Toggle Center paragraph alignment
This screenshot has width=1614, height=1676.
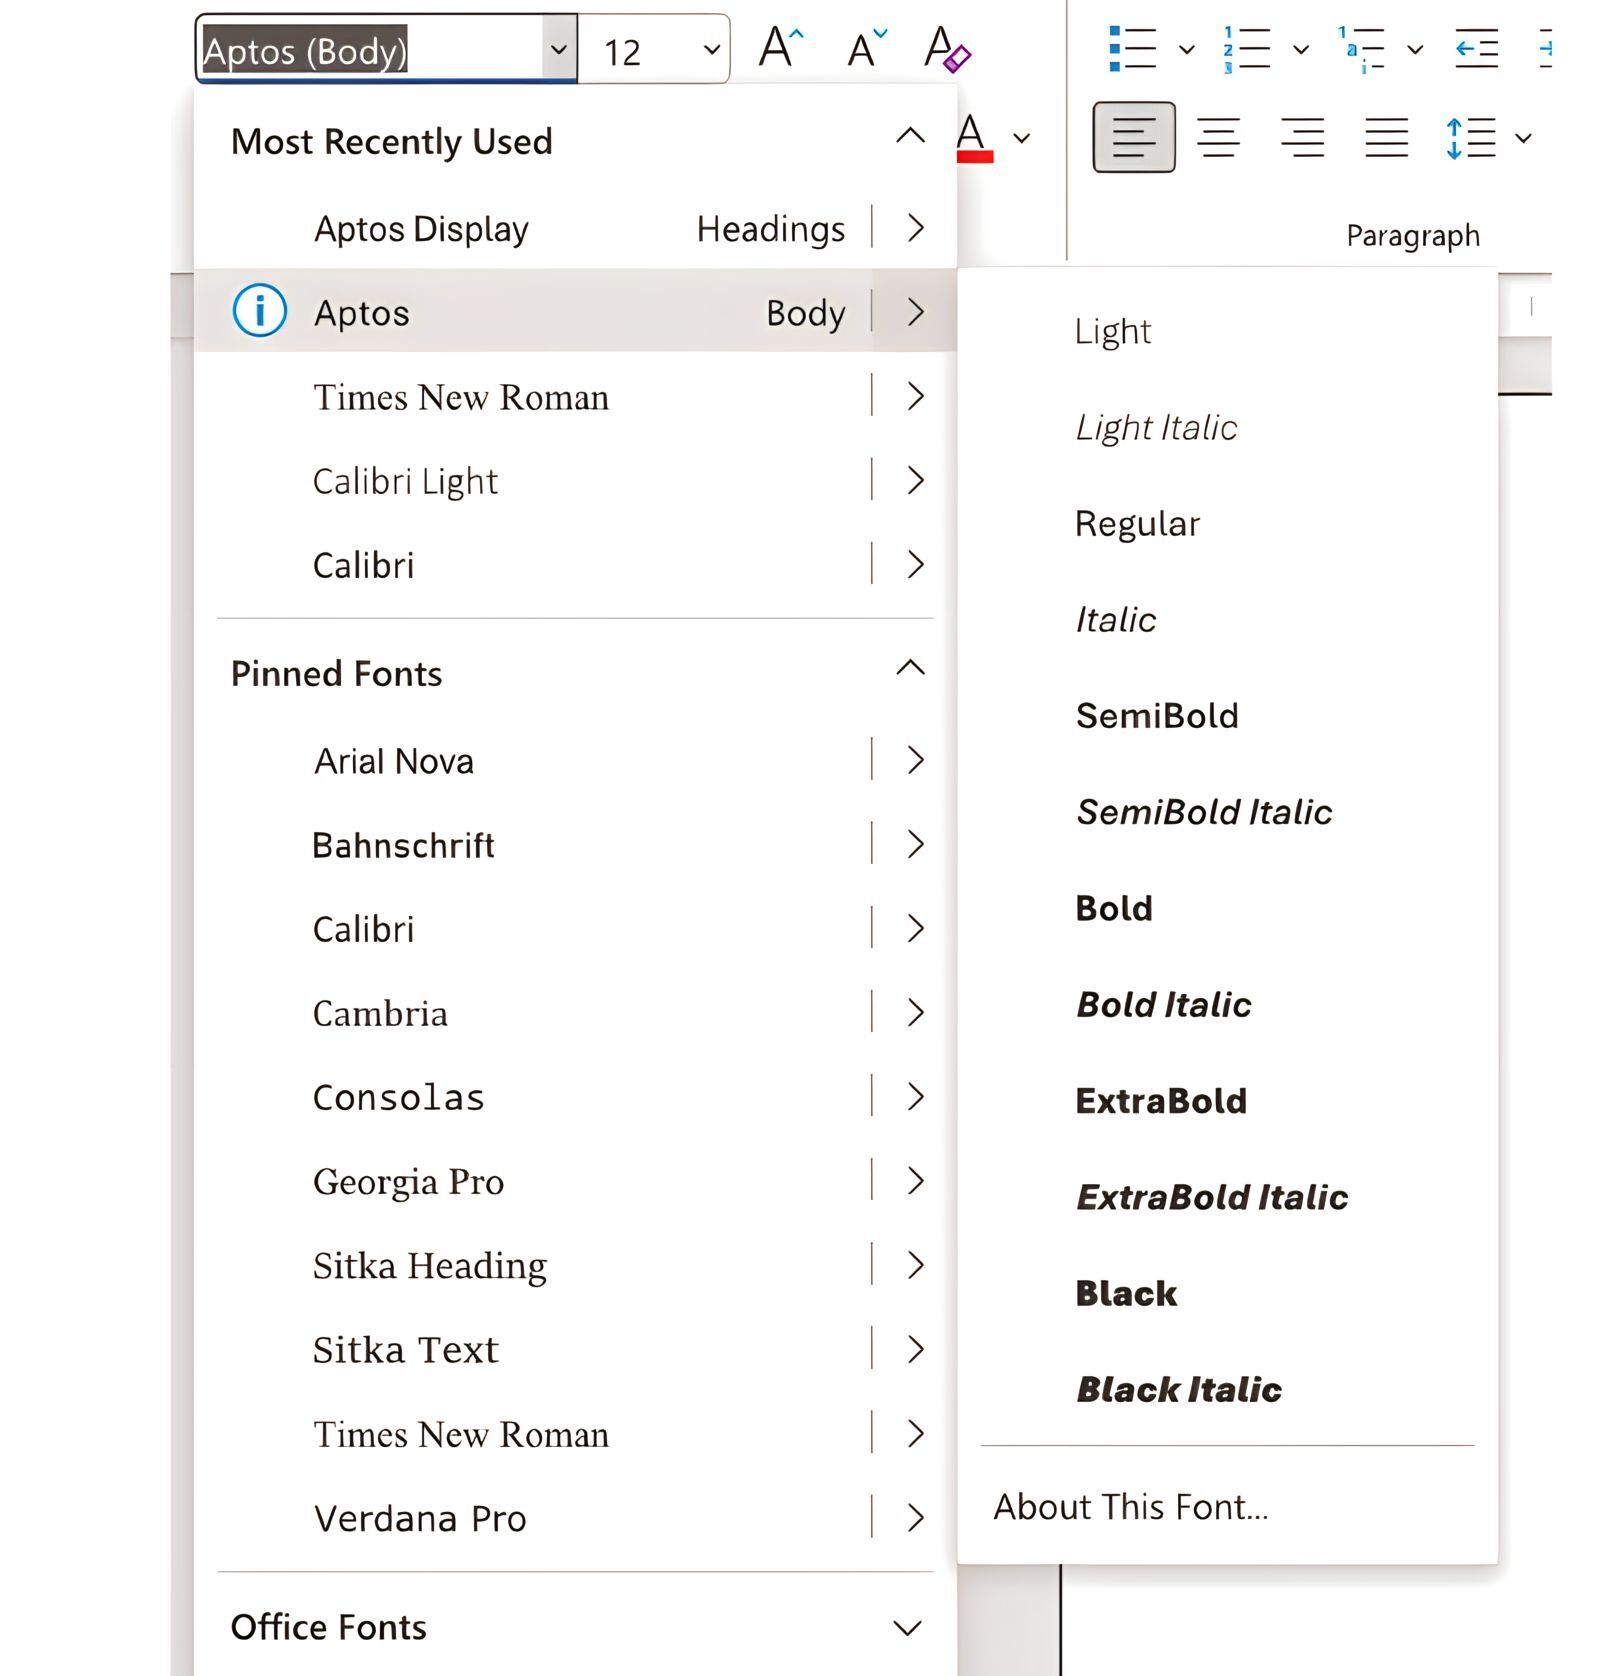point(1218,137)
